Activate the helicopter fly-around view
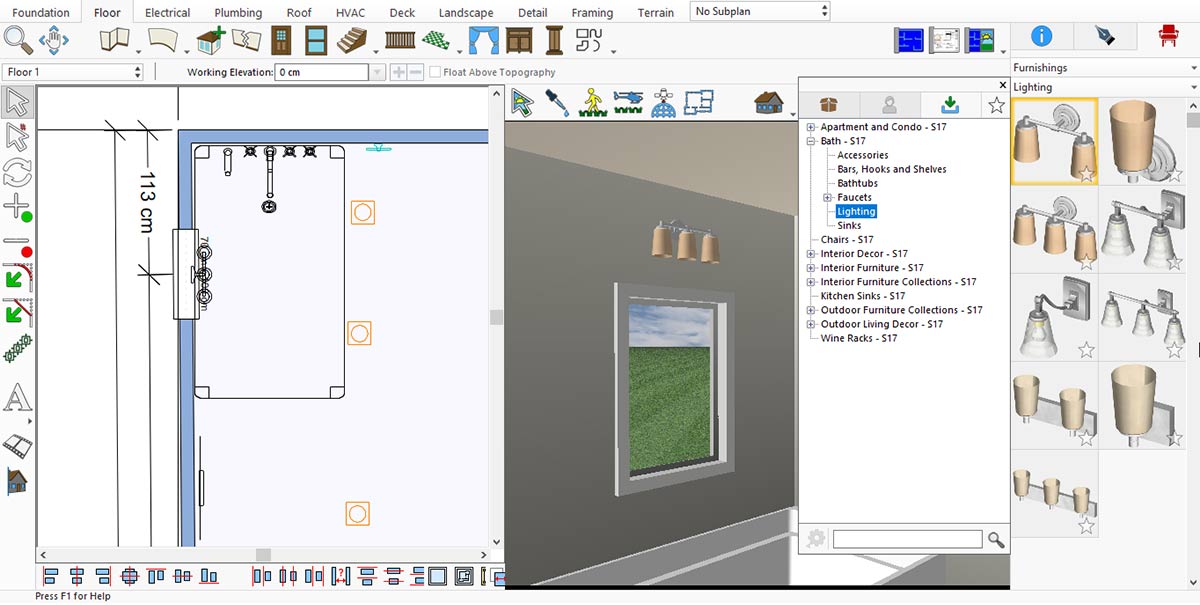The image size is (1200, 605). click(x=628, y=102)
